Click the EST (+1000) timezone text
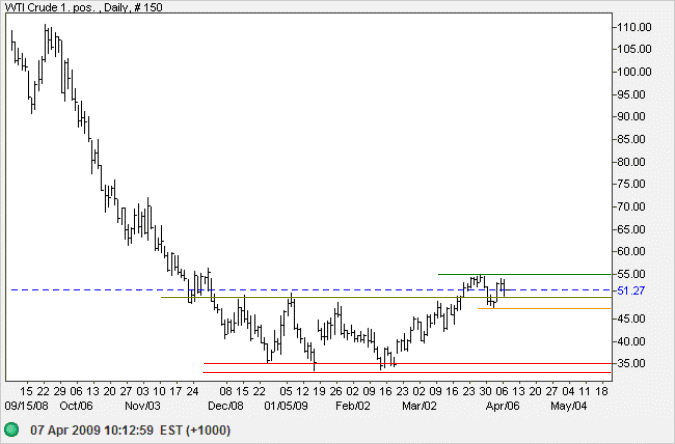The height and width of the screenshot is (444, 675). coord(195,430)
